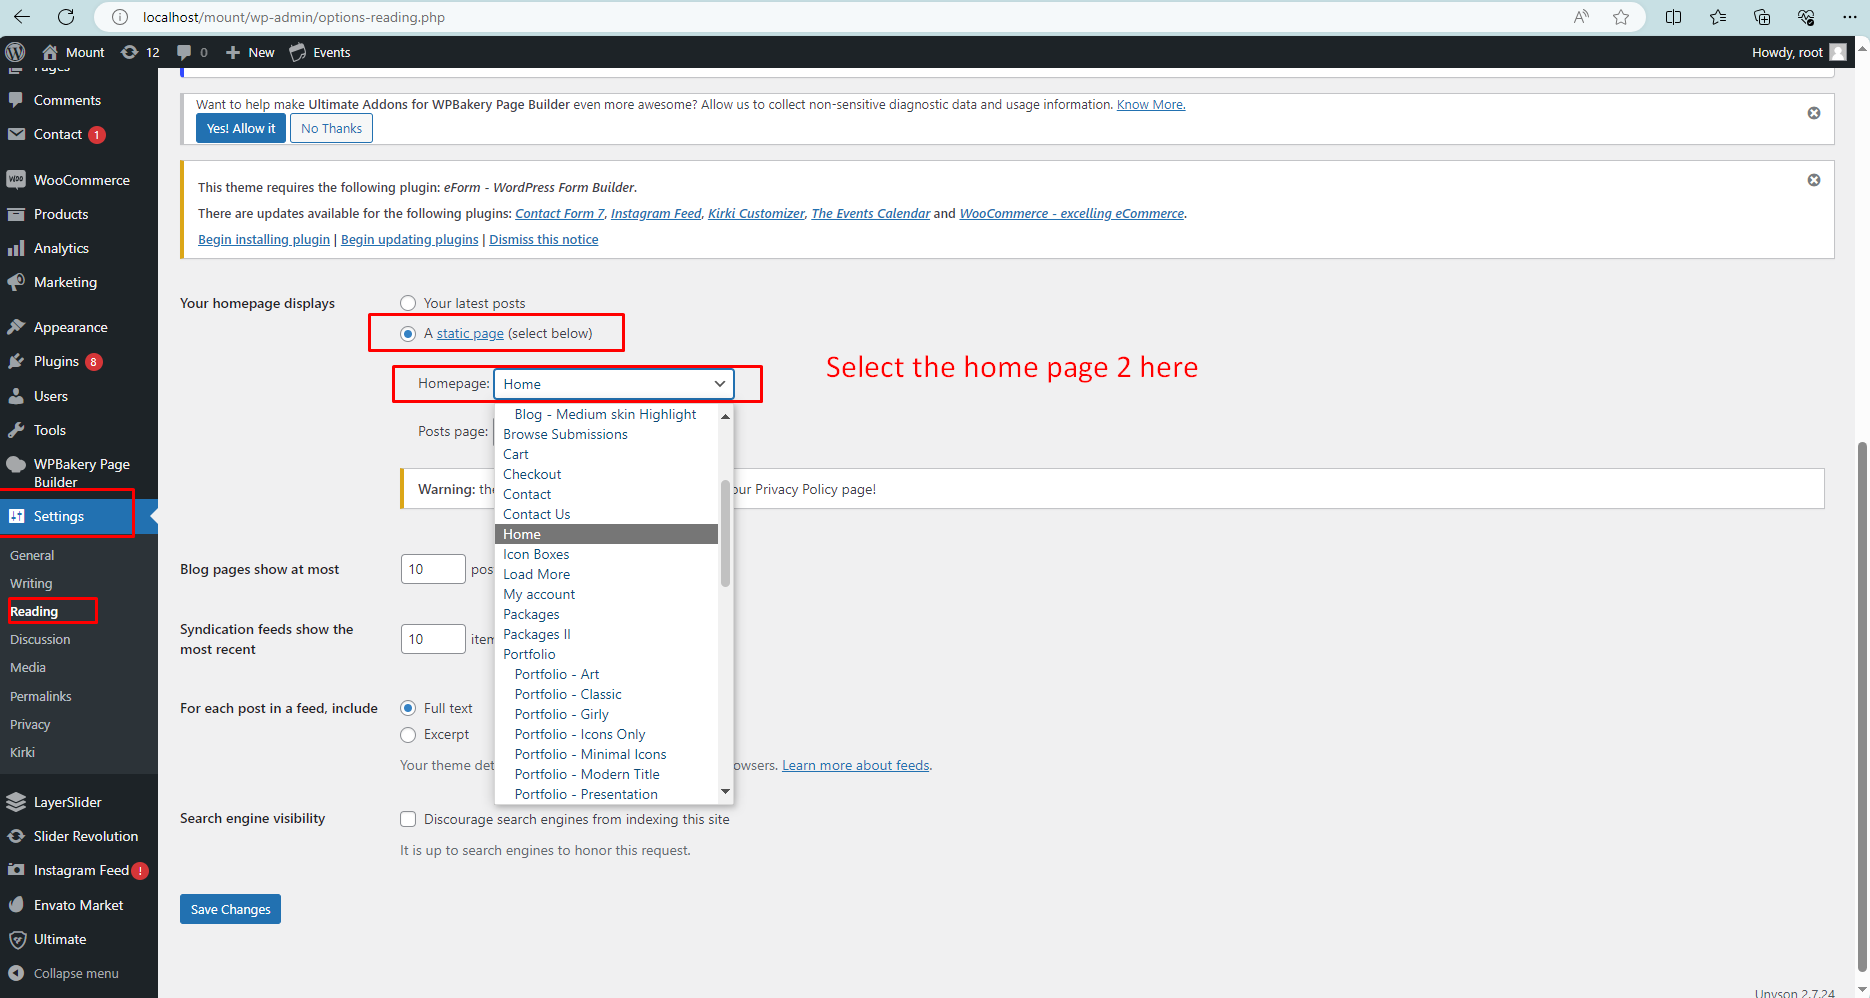Open collections icon in browser toolbar
The height and width of the screenshot is (998, 1870).
pyautogui.click(x=1762, y=17)
